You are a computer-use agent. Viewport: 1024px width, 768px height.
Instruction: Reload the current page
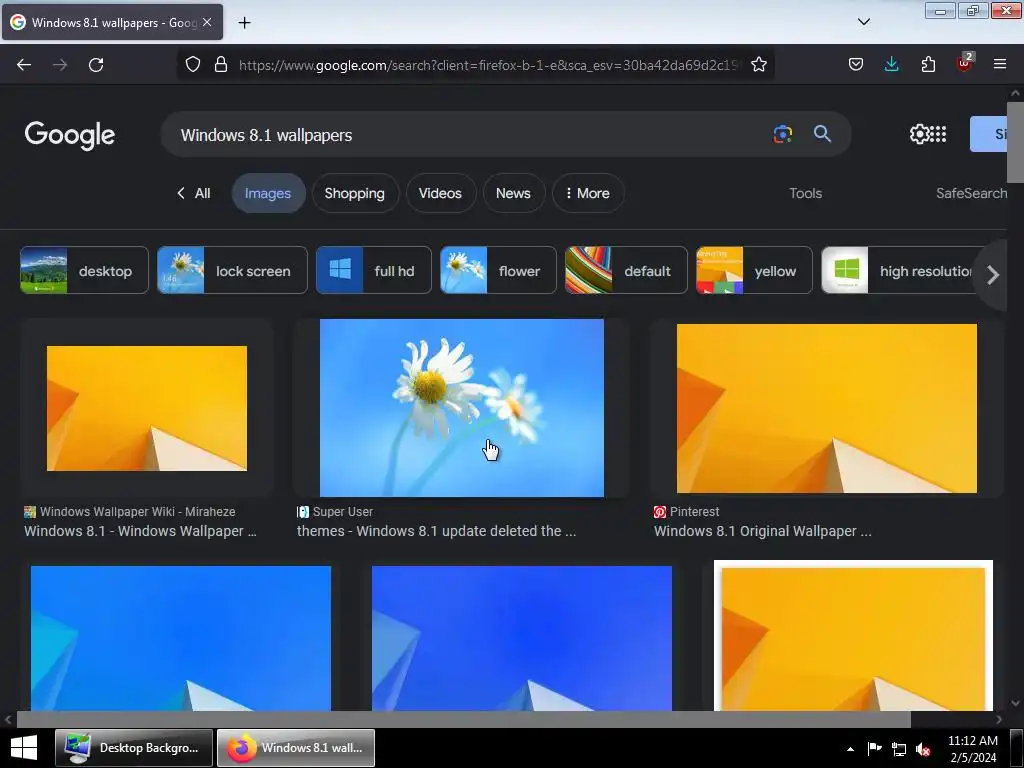[x=96, y=65]
